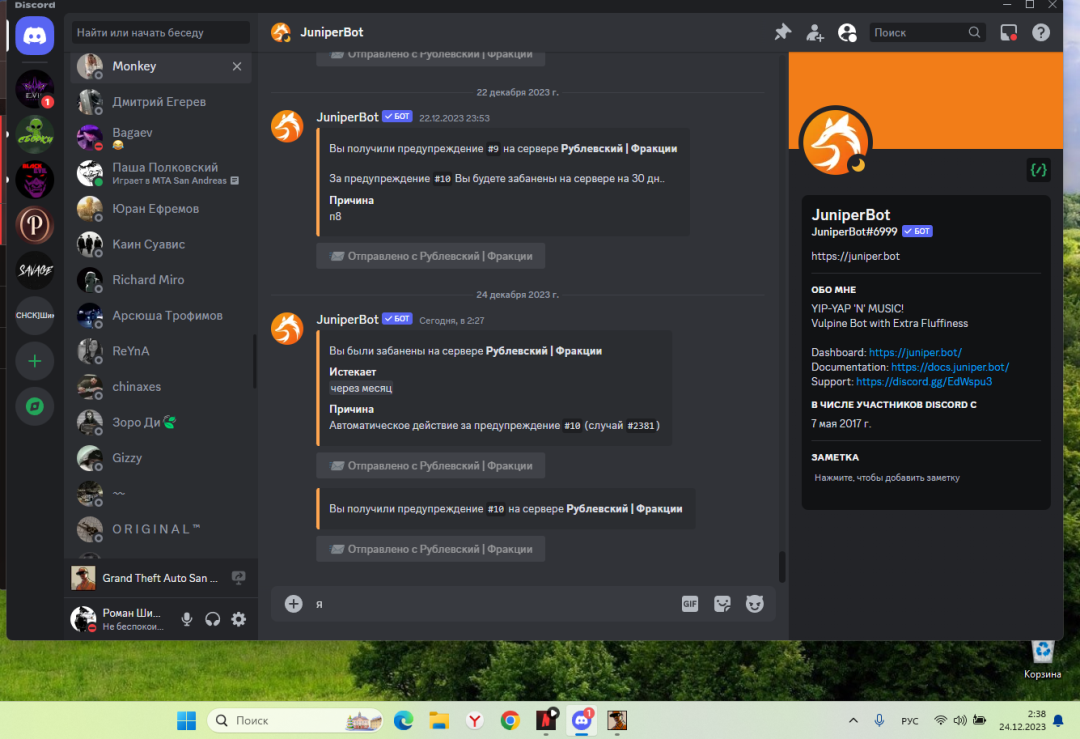Screen dimensions: 1080x739
Task: Hide the user profile panel
Action: point(848,32)
